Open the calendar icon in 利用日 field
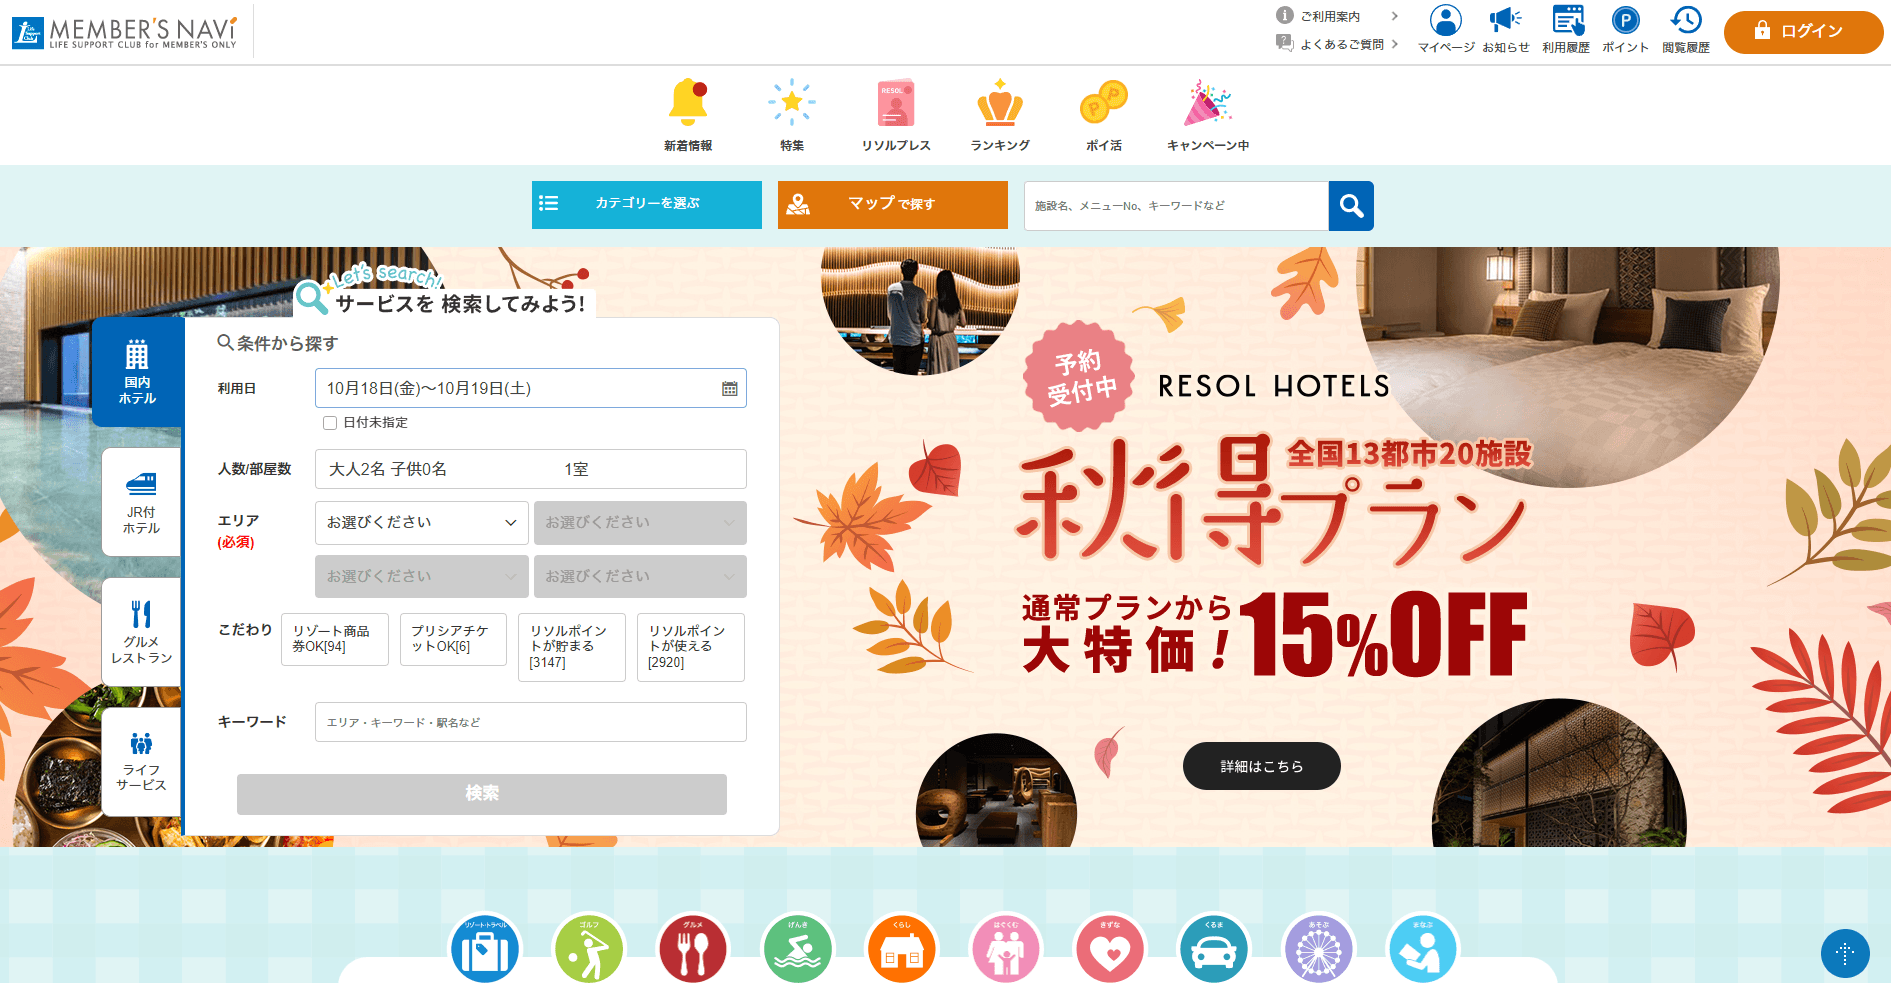Image resolution: width=1891 pixels, height=983 pixels. click(730, 388)
